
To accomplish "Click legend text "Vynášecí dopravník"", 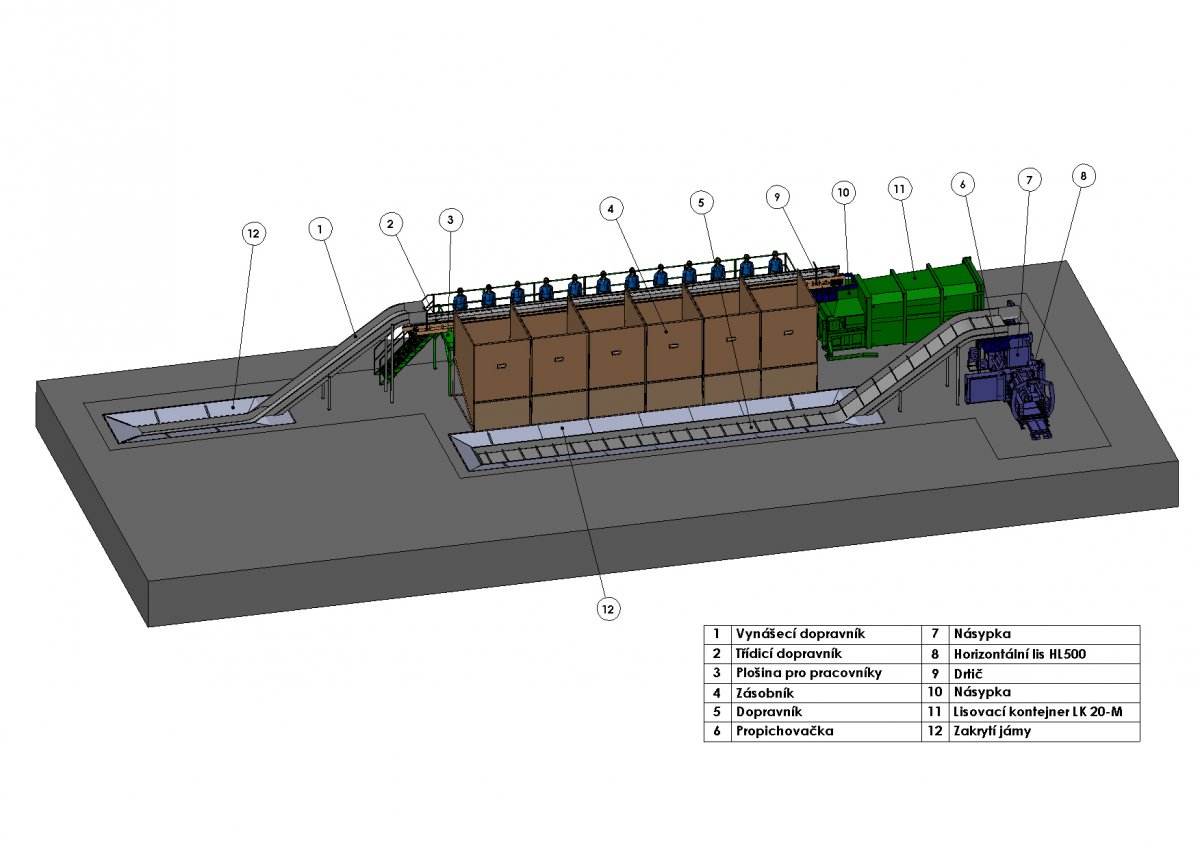I will coord(800,634).
